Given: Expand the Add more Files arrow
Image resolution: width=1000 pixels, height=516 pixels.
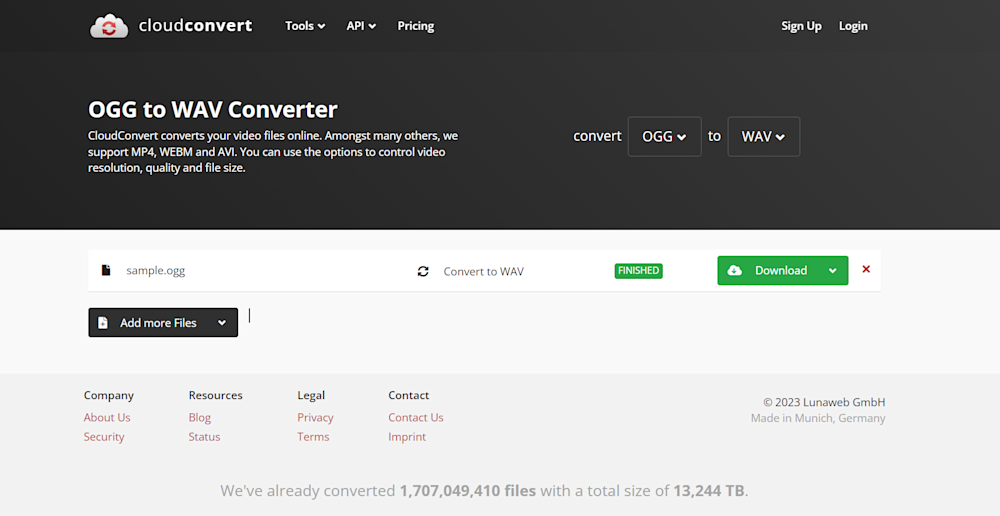Looking at the screenshot, I should pos(222,323).
